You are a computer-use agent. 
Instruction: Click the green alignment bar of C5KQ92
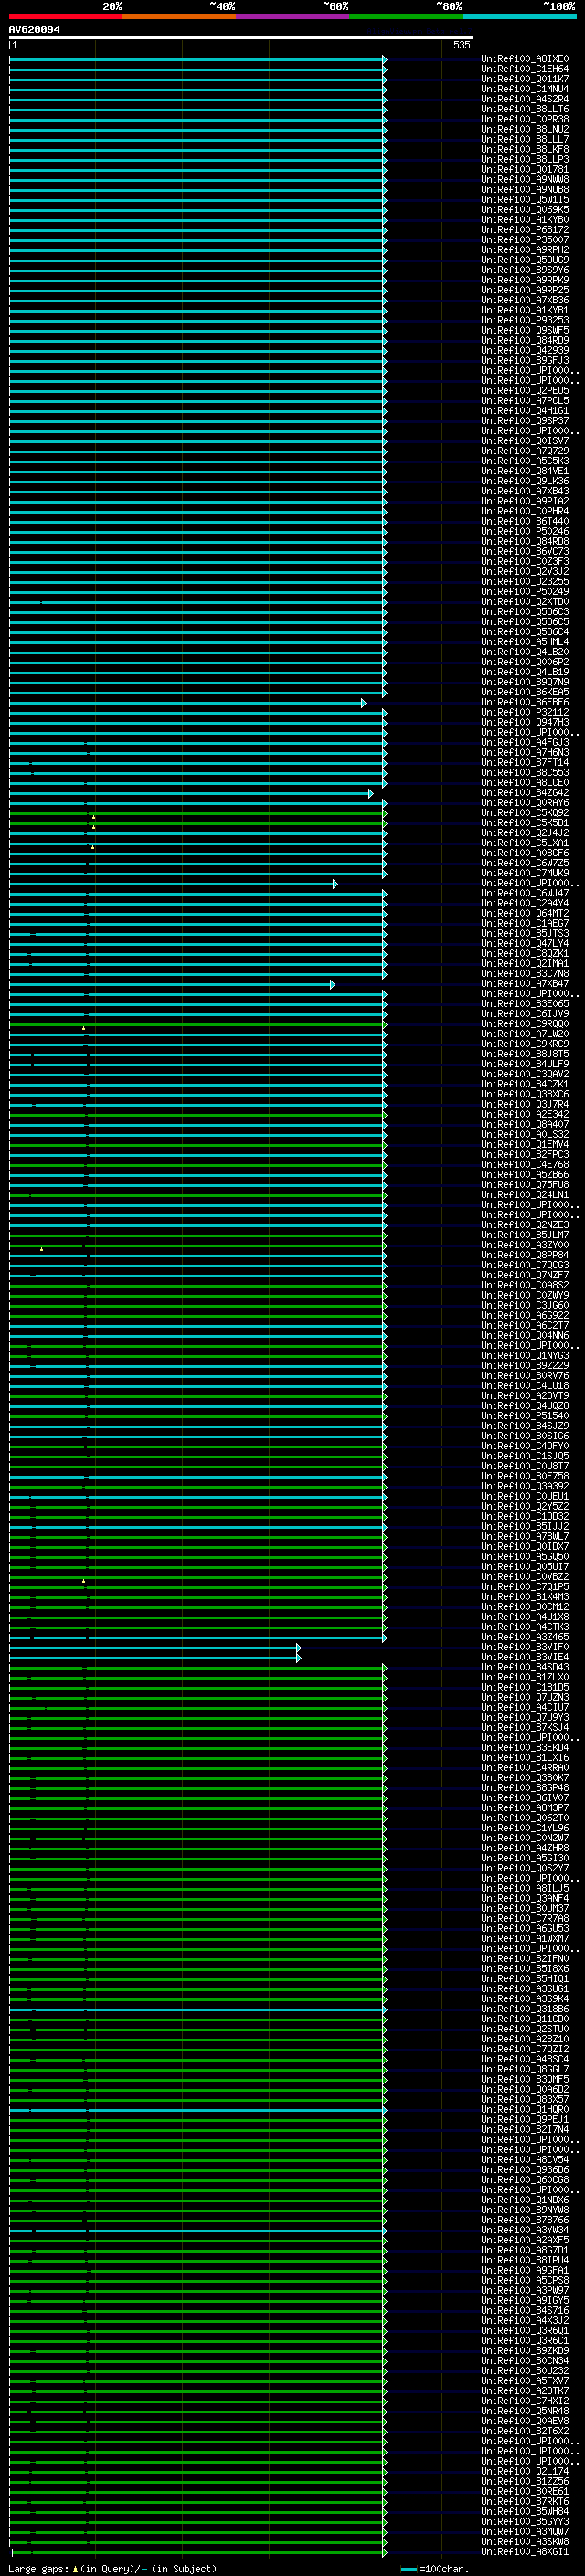[x=197, y=813]
